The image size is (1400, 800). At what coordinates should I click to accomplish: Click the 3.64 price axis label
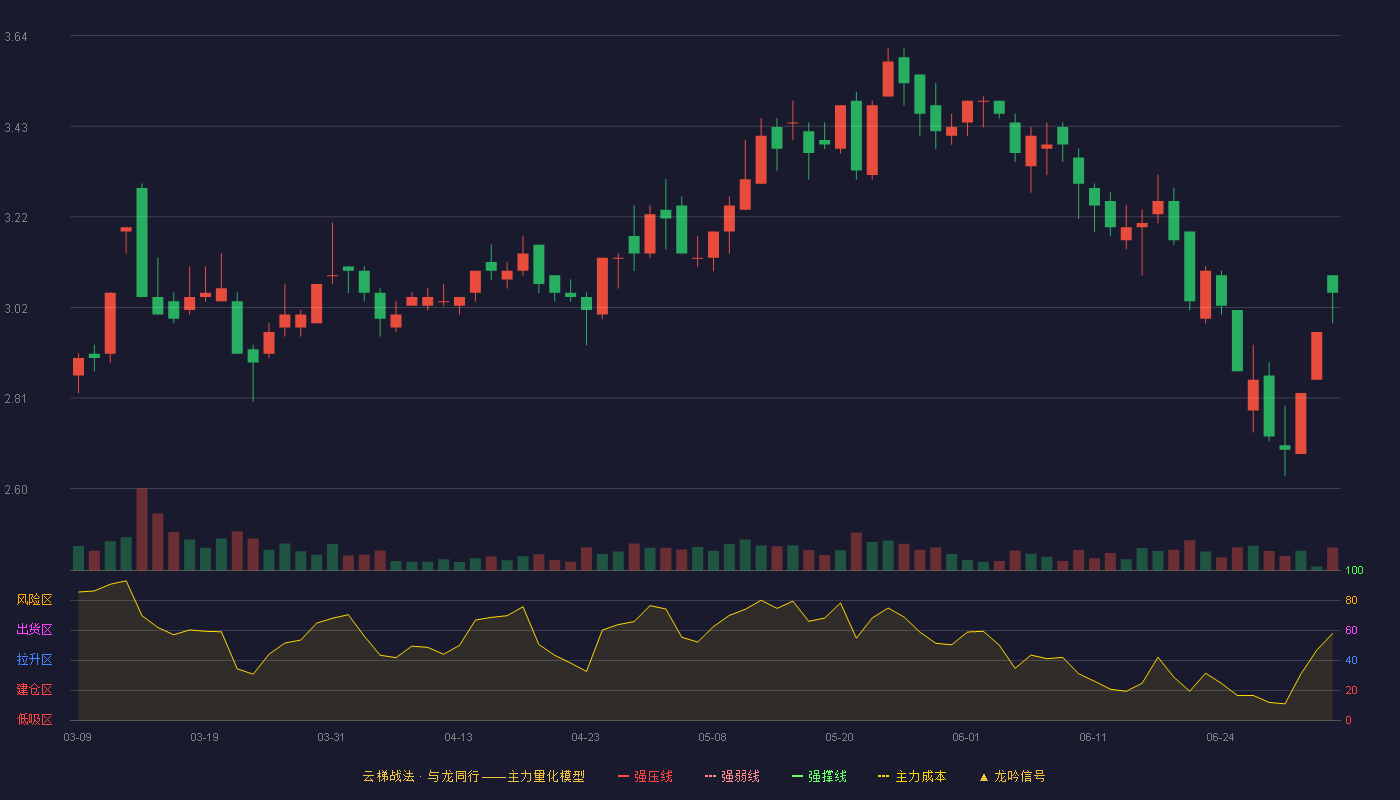pyautogui.click(x=16, y=37)
